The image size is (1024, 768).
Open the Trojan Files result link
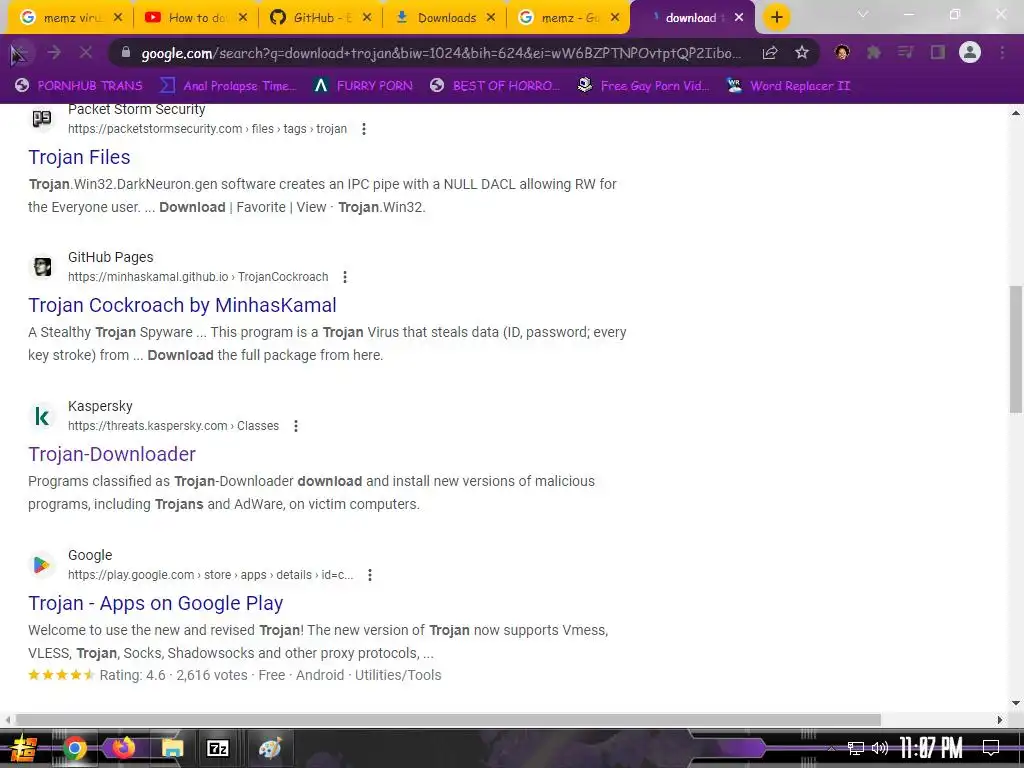79,157
